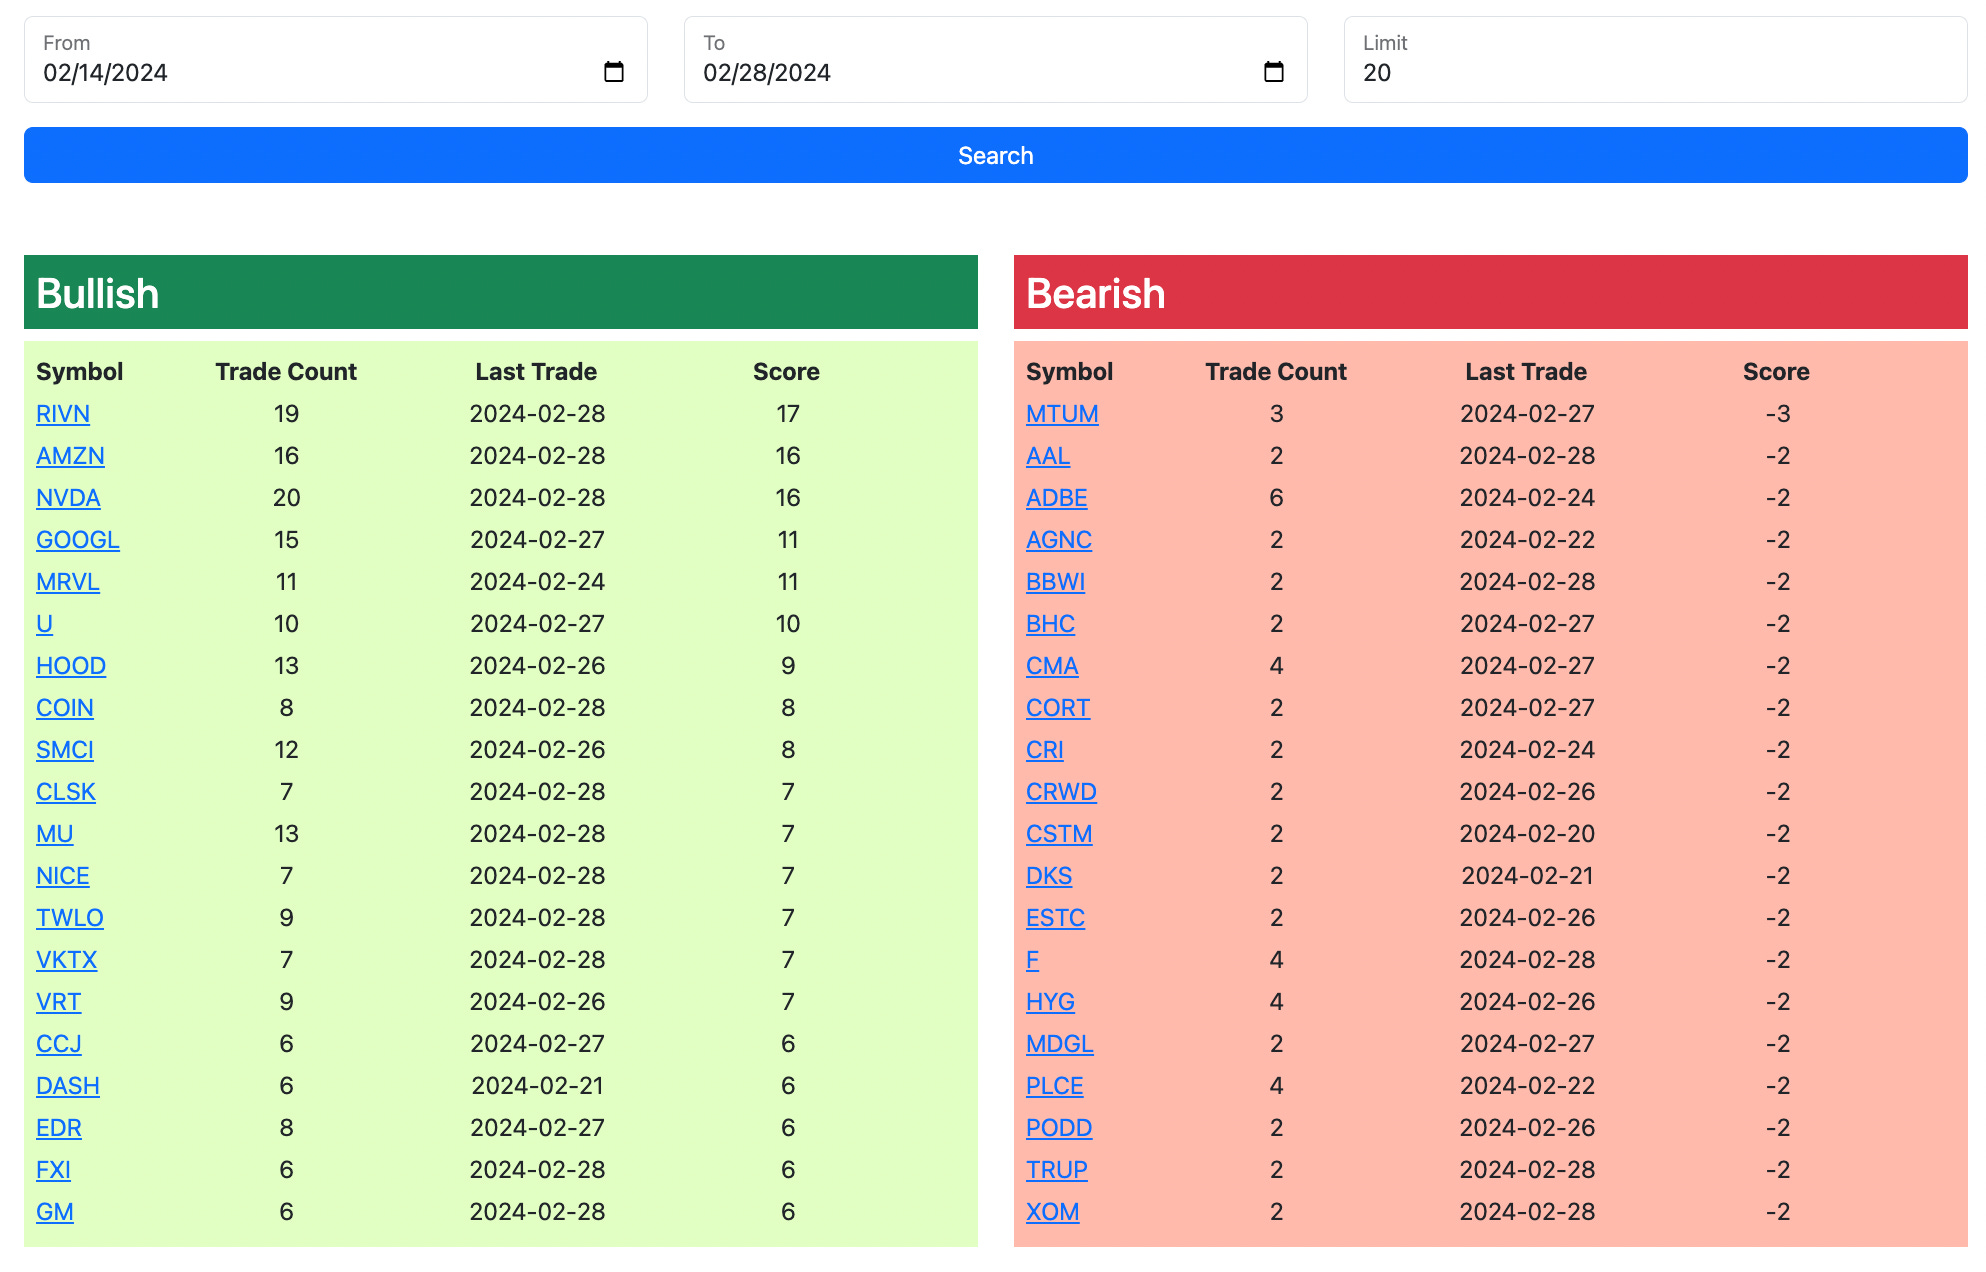
Task: Open the NVDA symbol link
Action: 68,498
